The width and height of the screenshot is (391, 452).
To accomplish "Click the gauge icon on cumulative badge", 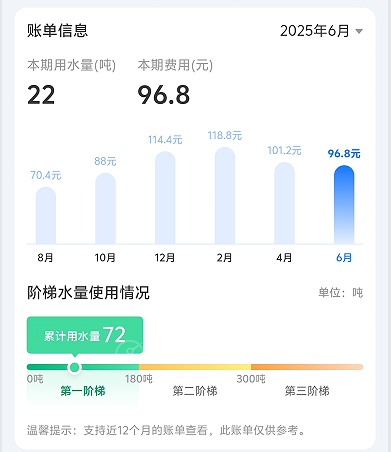I will [x=130, y=347].
